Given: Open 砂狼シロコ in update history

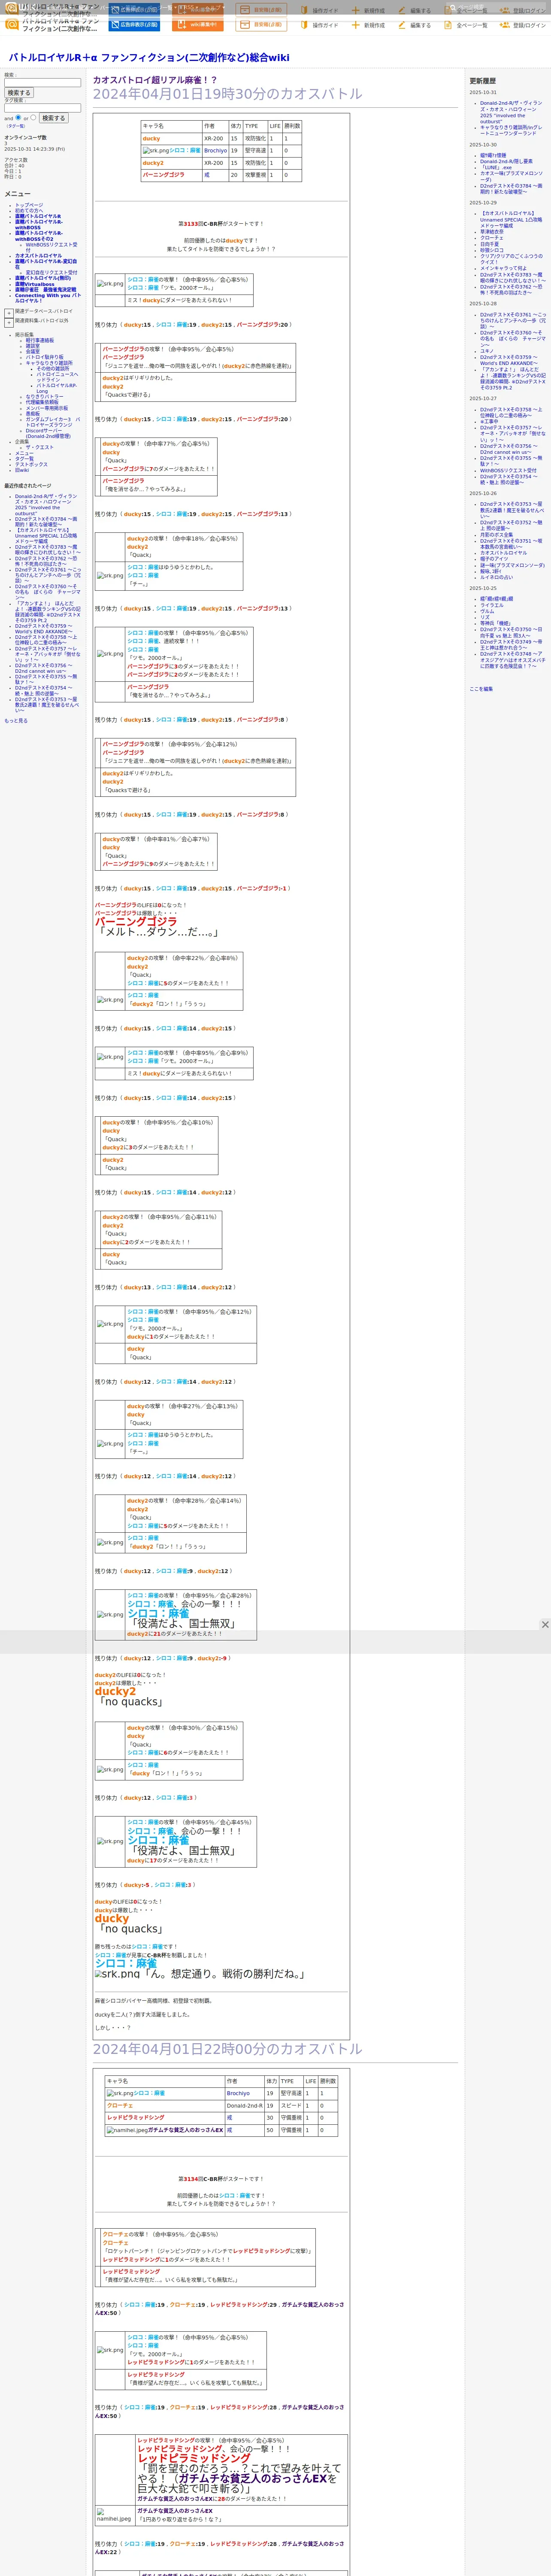Looking at the screenshot, I should [492, 250].
